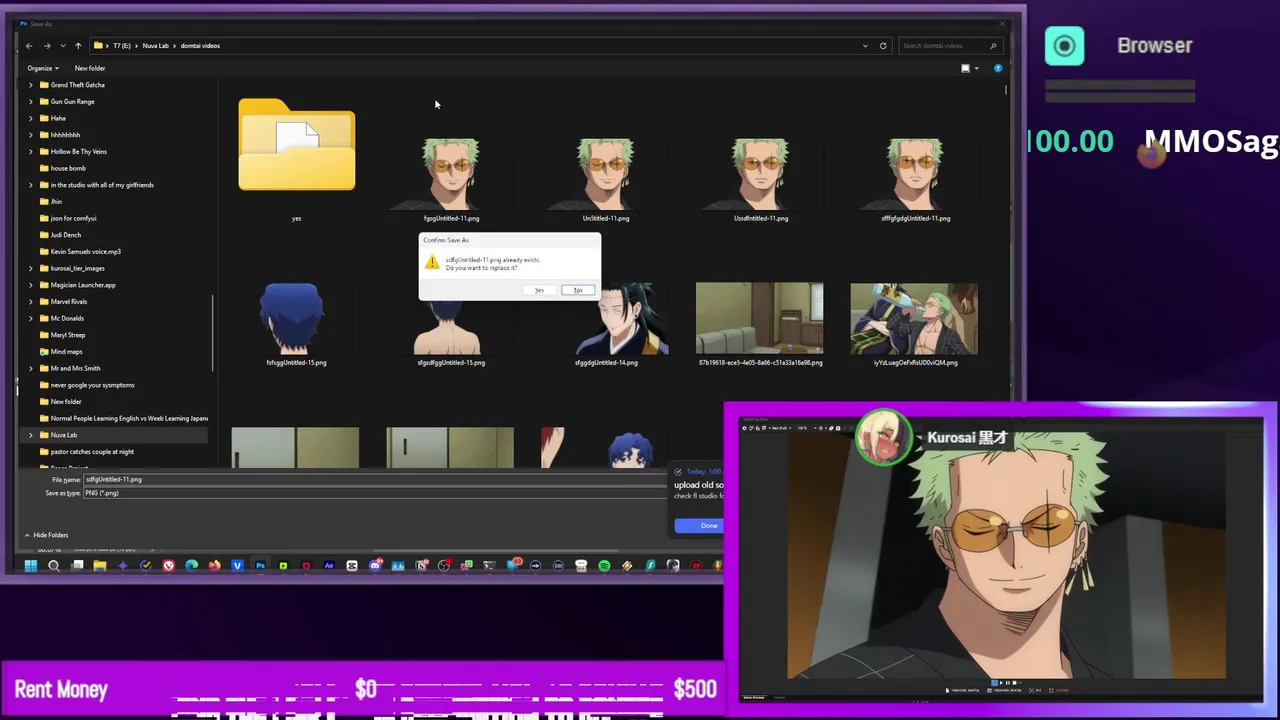Open recent locations chevron near navigation arrows

point(62,45)
